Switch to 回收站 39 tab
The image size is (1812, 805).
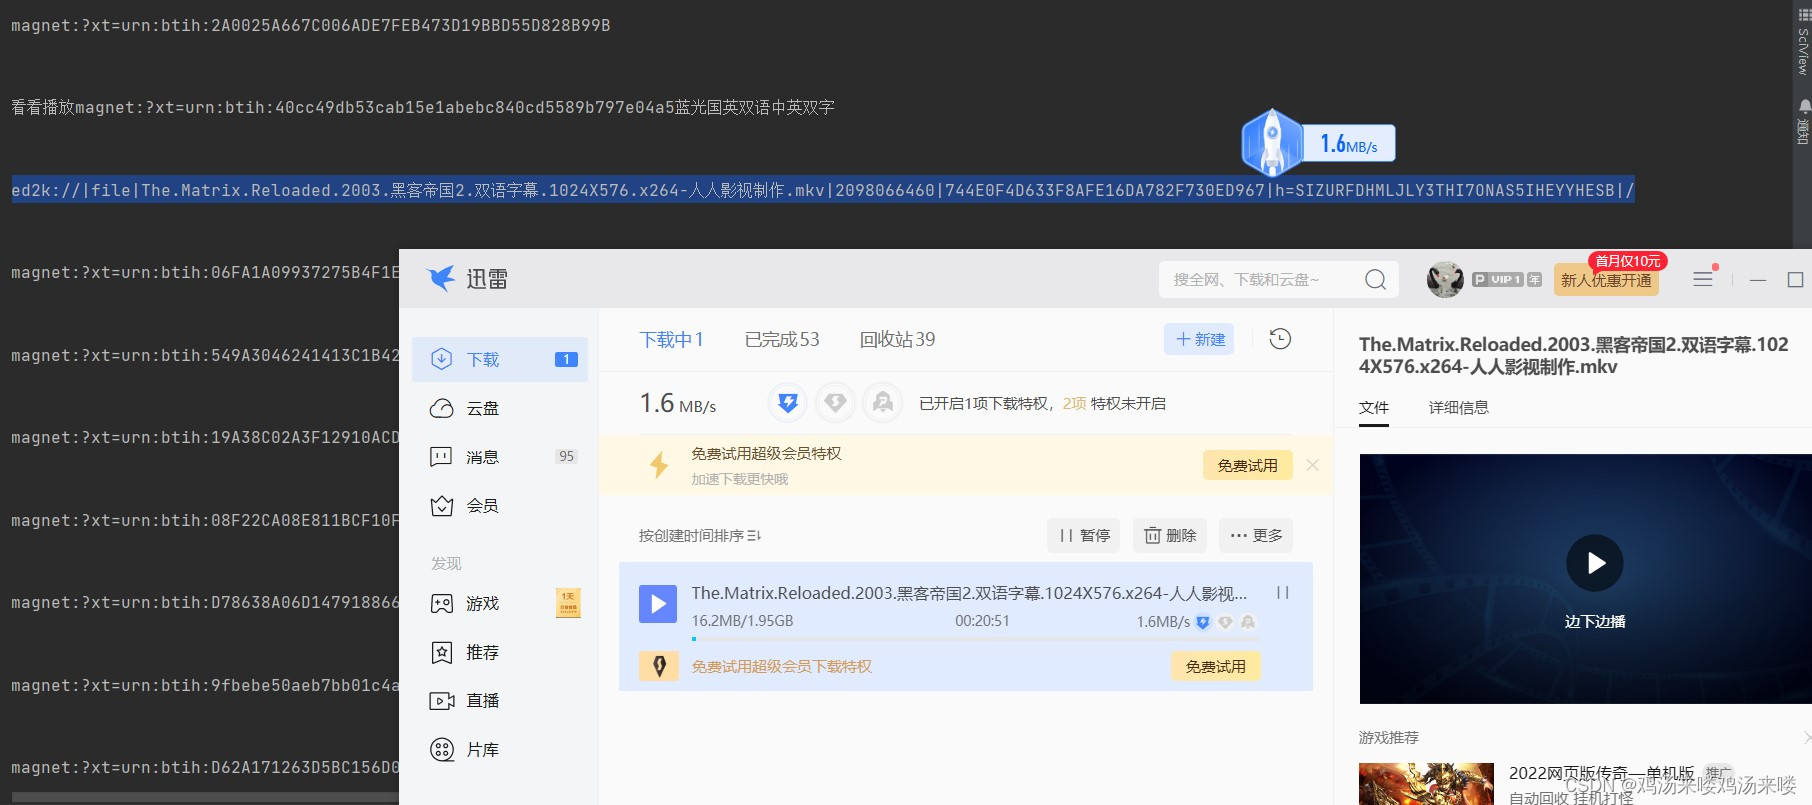(897, 340)
